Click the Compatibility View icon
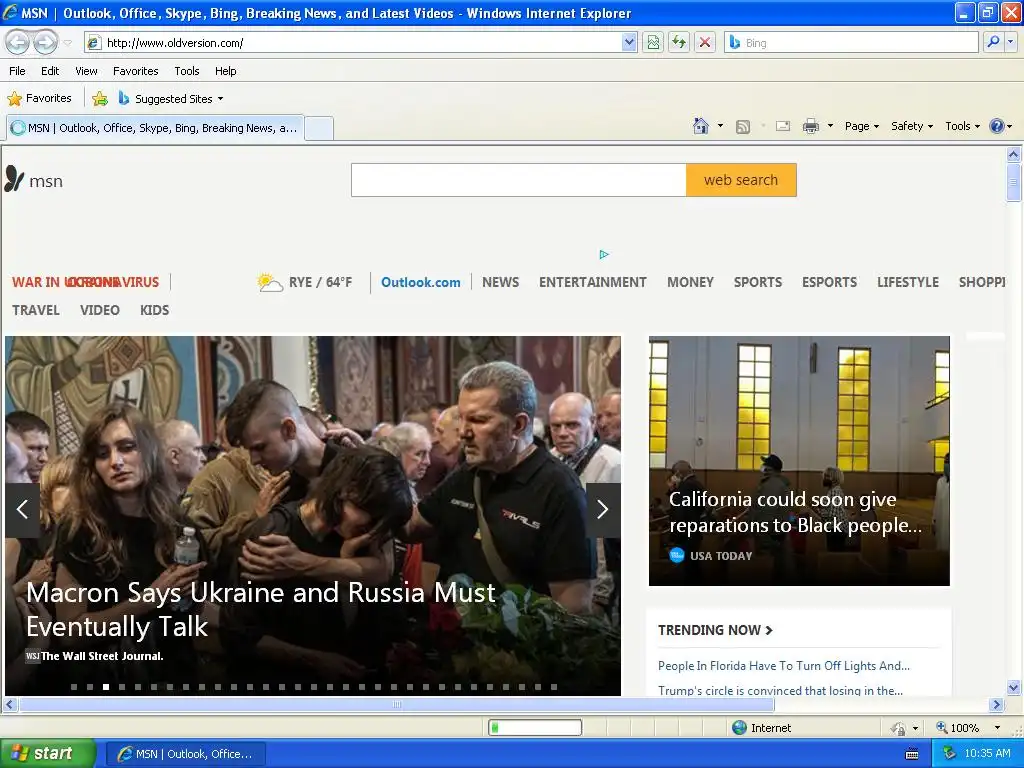The image size is (1024, 768). [652, 42]
